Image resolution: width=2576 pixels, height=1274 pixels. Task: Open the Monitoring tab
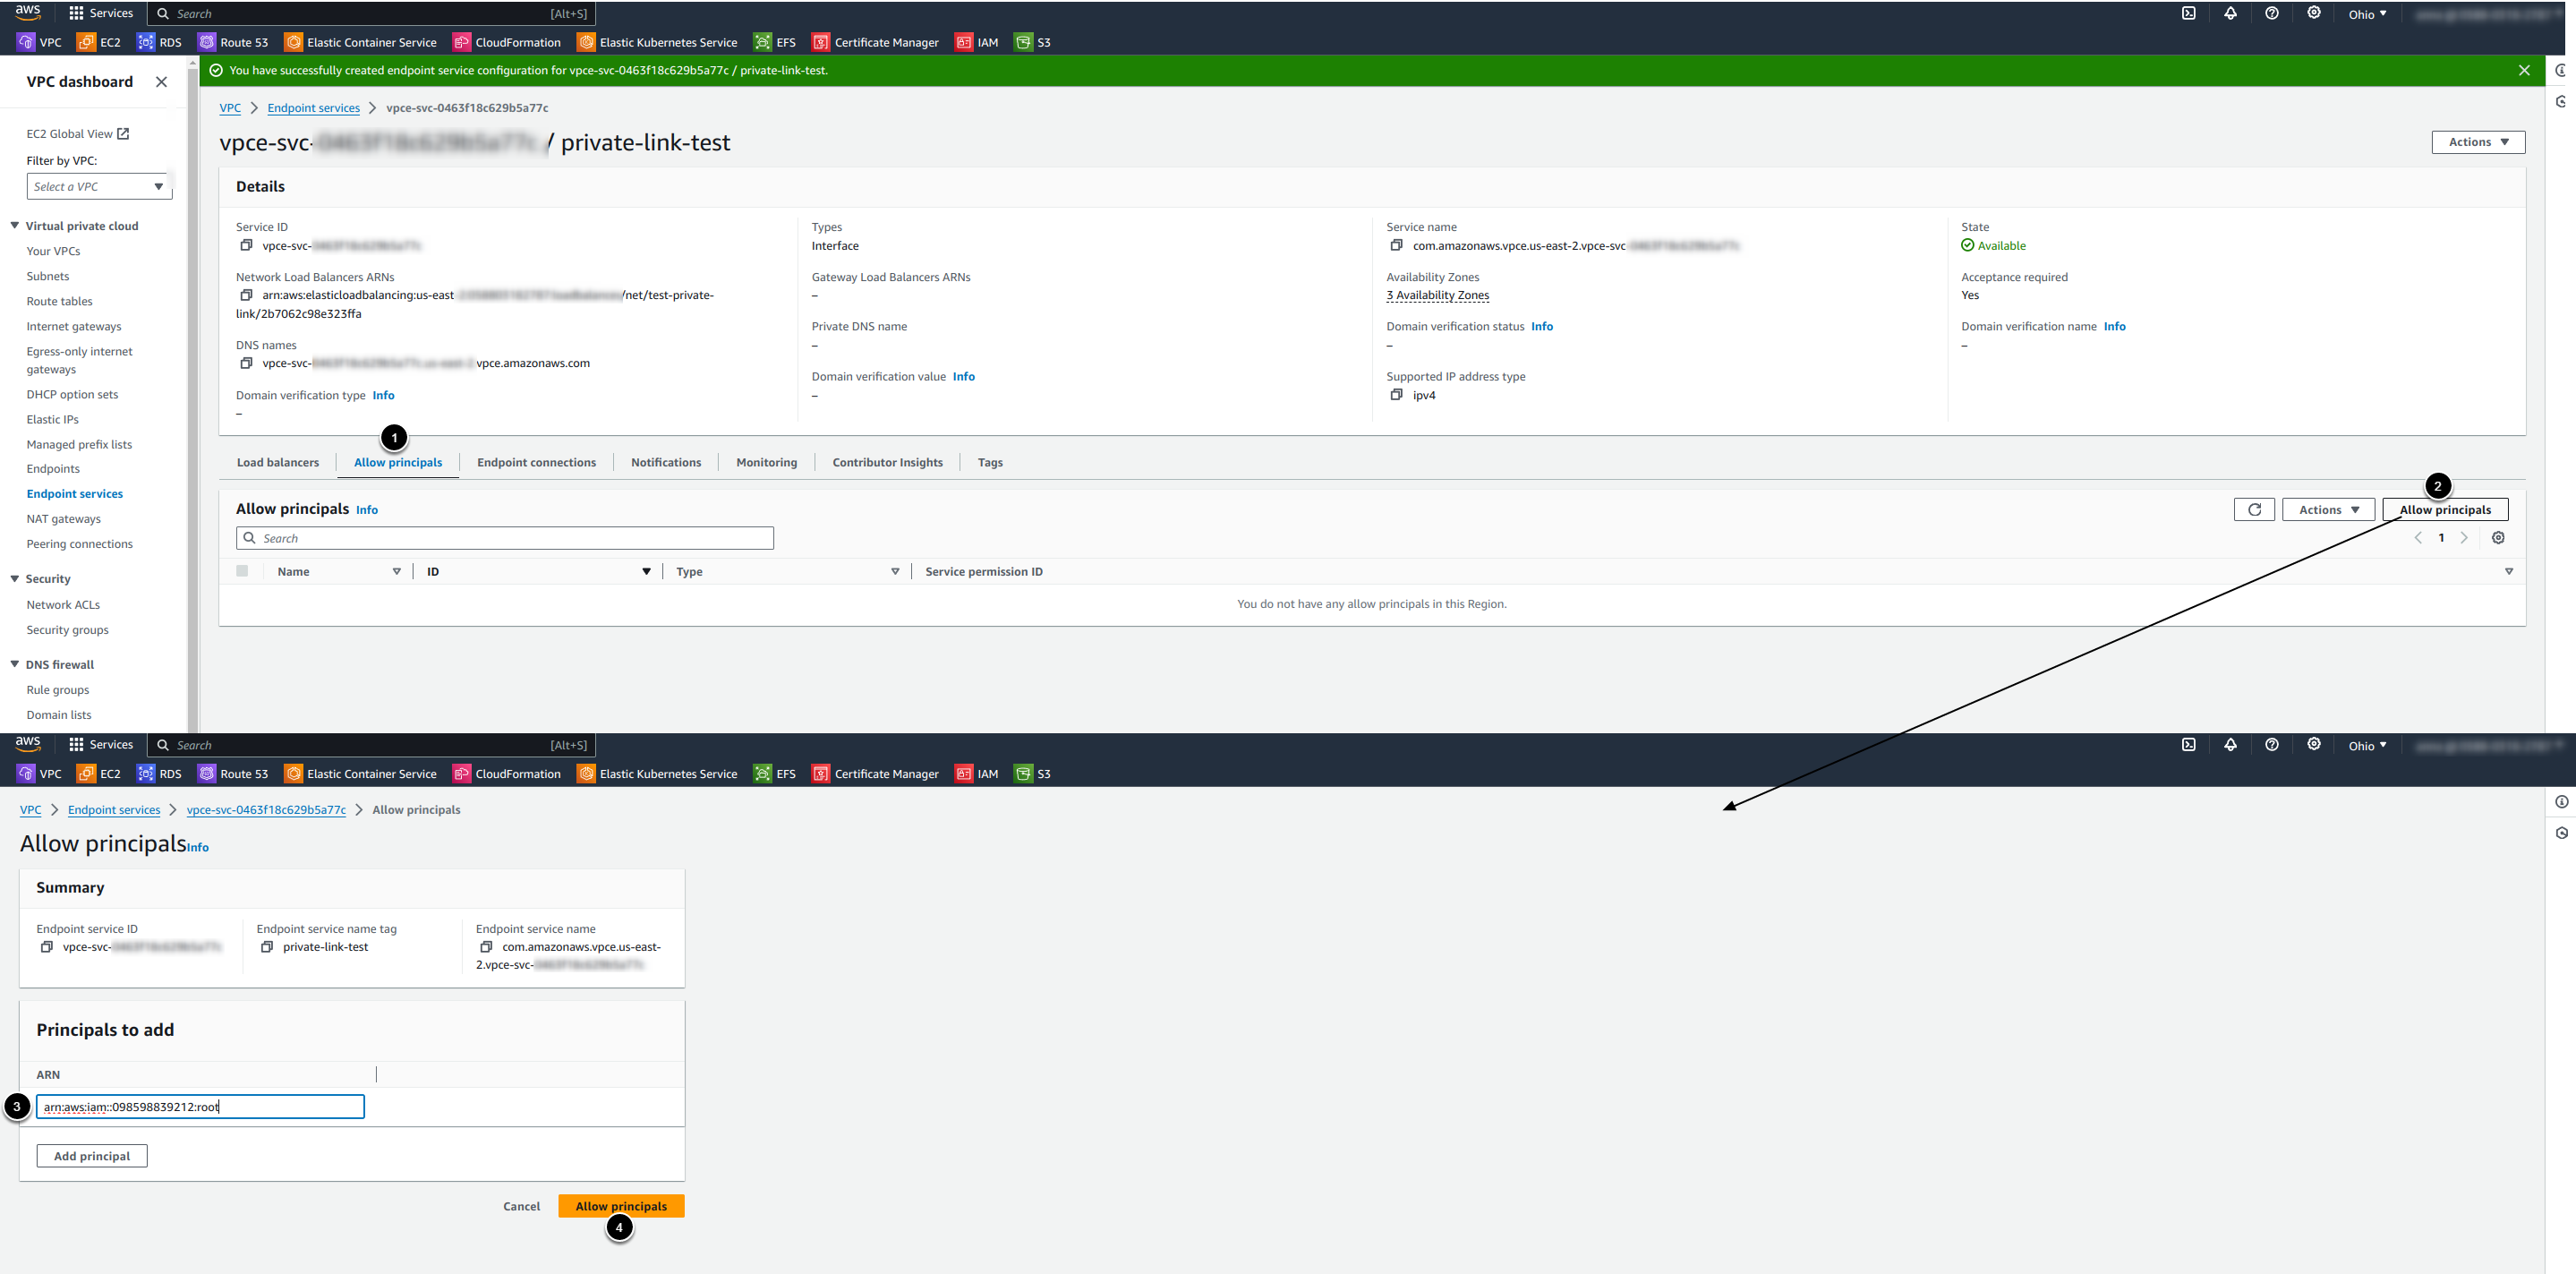[x=766, y=463]
